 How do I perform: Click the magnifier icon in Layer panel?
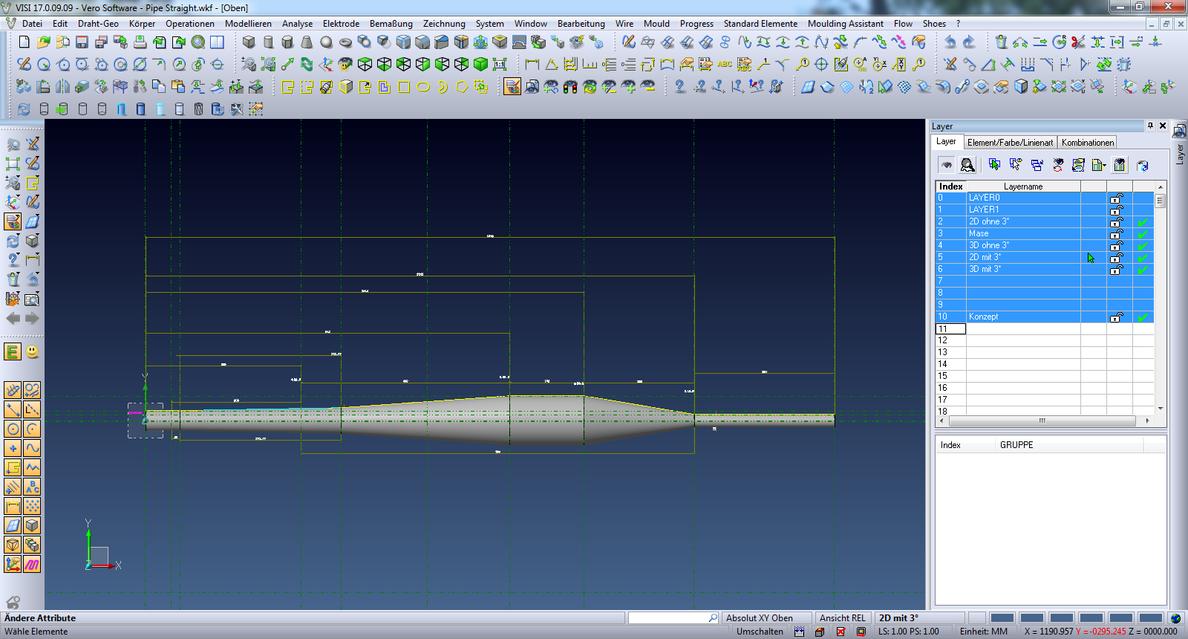point(967,165)
